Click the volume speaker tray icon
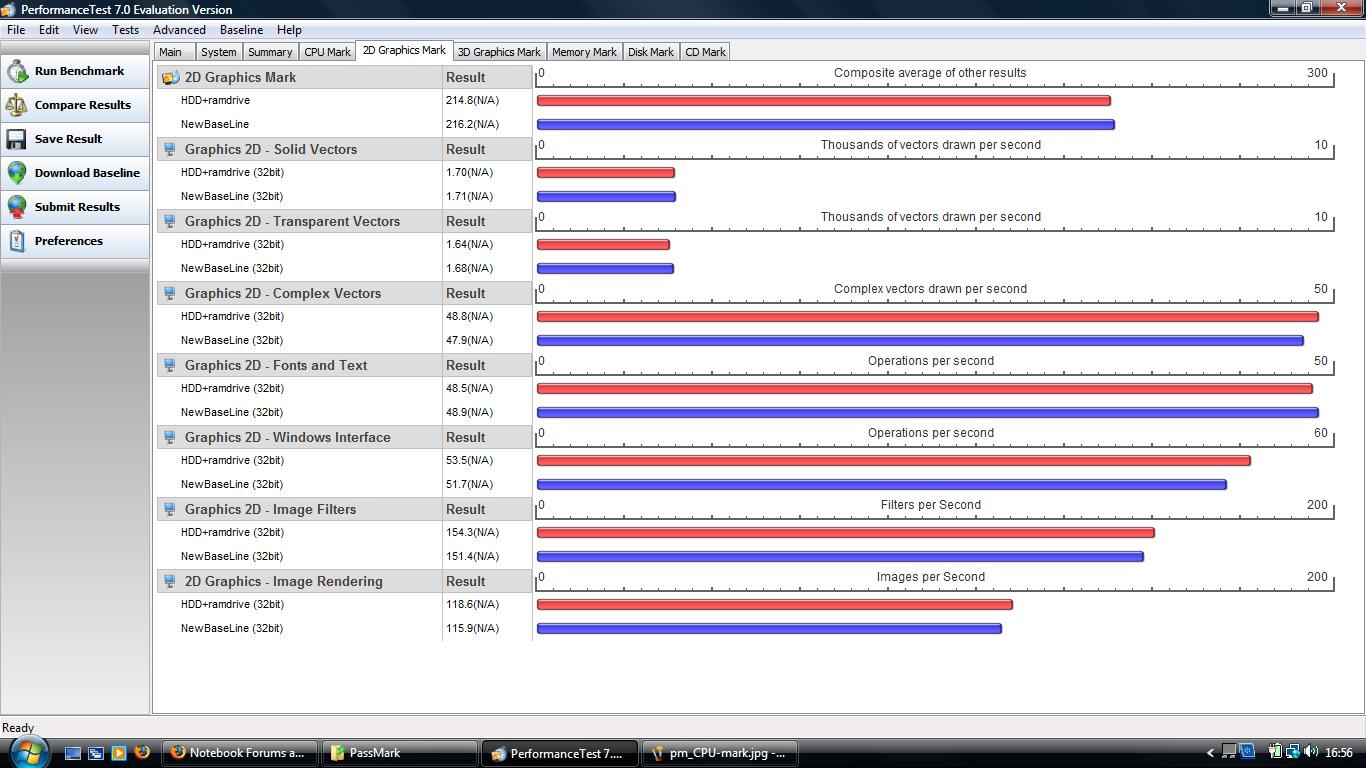This screenshot has height=768, width=1366. (1311, 752)
